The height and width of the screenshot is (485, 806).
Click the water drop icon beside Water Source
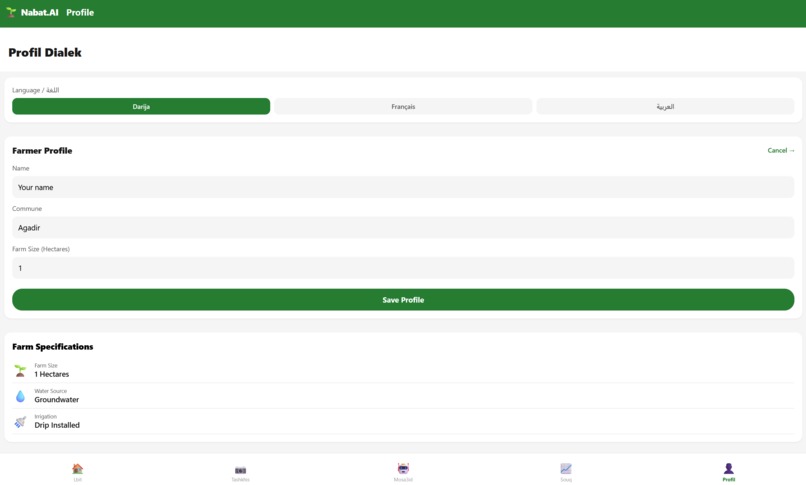coord(20,396)
